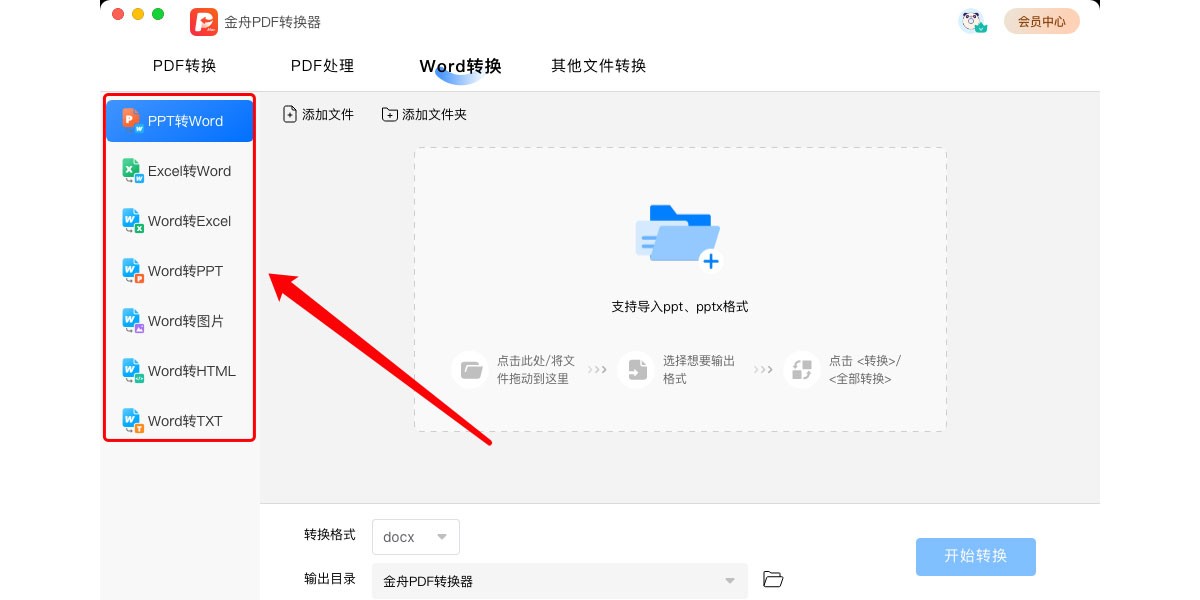
Task: Click the panda user avatar icon
Action: pos(971,21)
